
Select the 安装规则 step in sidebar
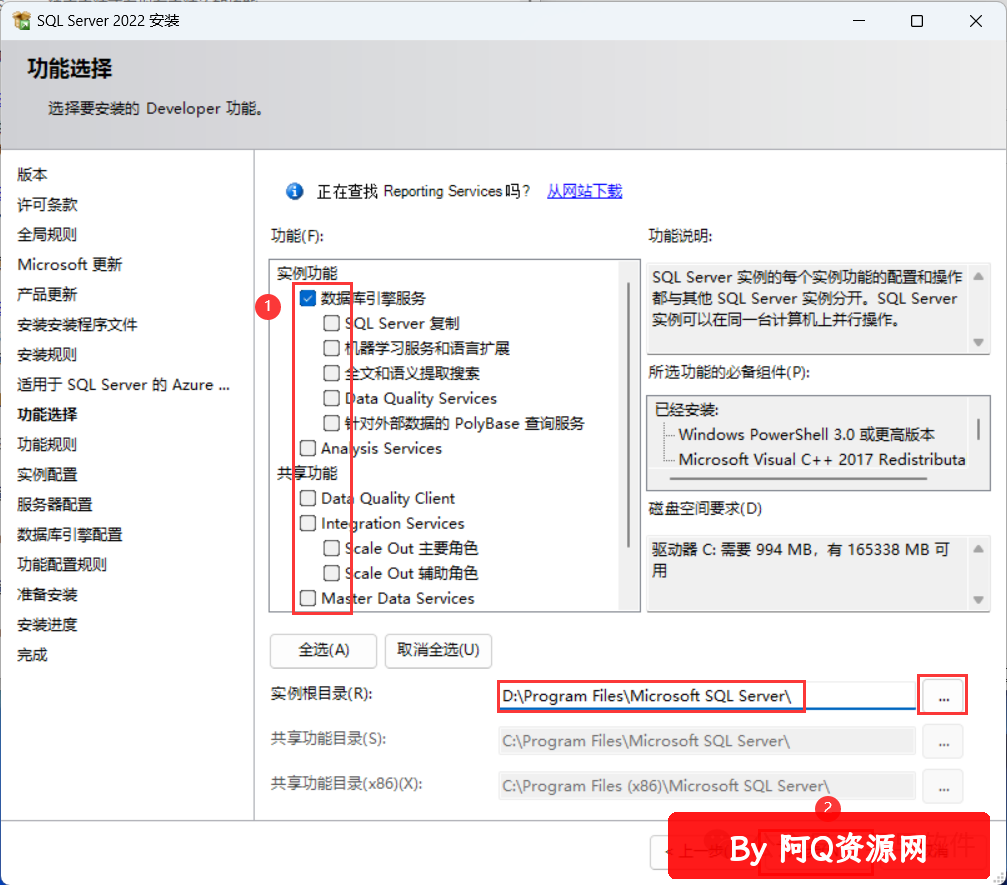pos(48,355)
